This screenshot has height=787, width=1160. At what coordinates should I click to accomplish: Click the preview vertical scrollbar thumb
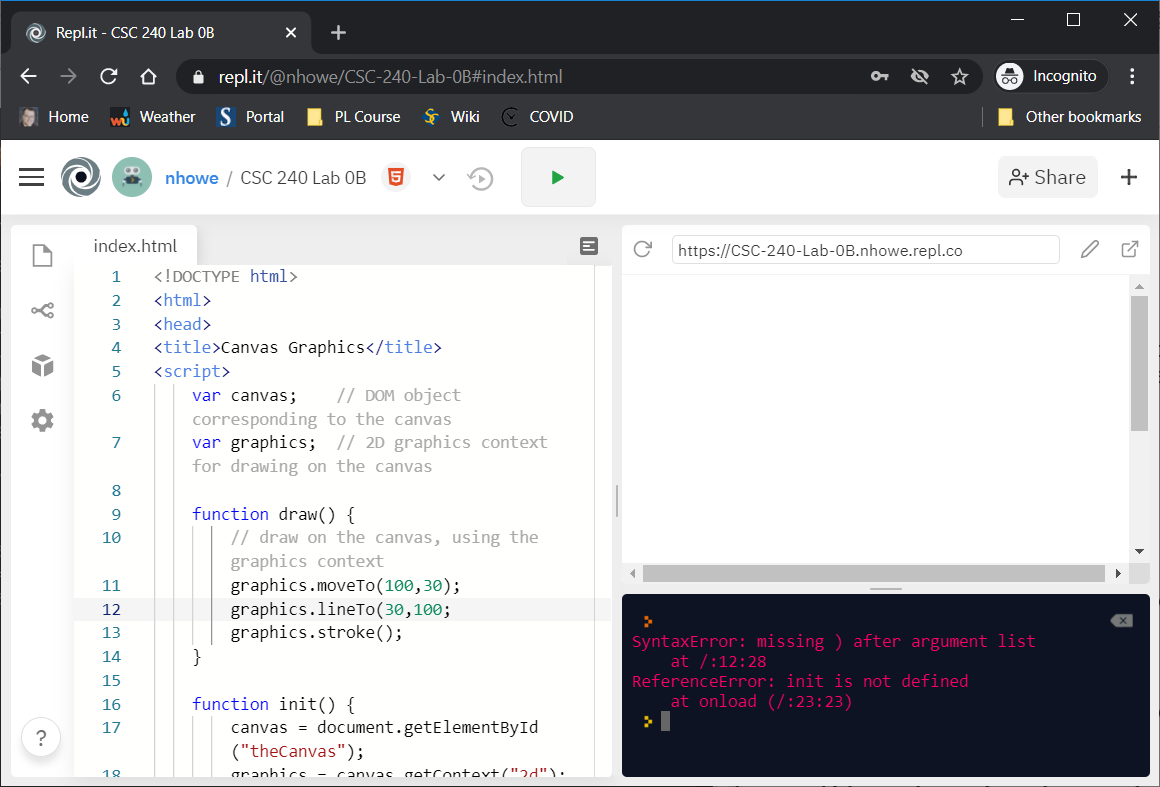click(x=1139, y=363)
